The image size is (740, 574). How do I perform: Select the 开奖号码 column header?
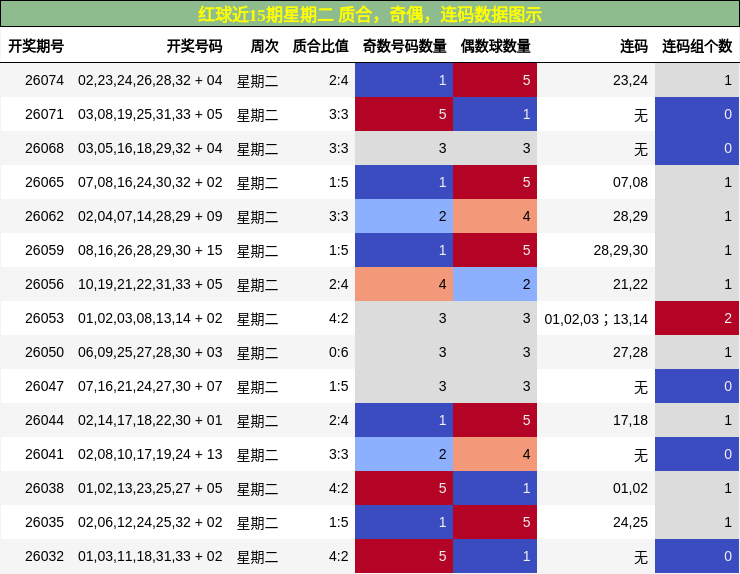[194, 46]
